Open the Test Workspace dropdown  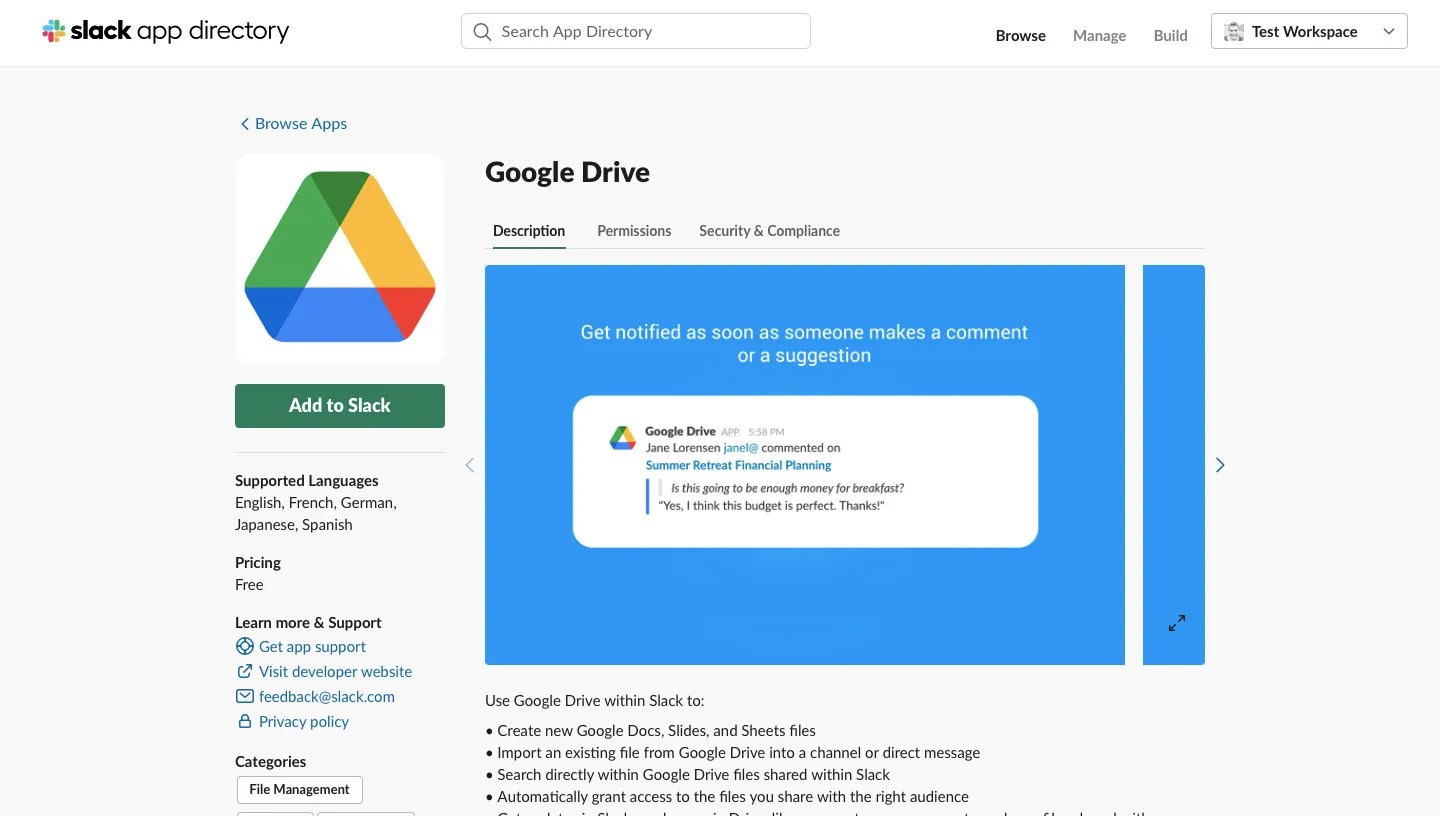click(1389, 31)
